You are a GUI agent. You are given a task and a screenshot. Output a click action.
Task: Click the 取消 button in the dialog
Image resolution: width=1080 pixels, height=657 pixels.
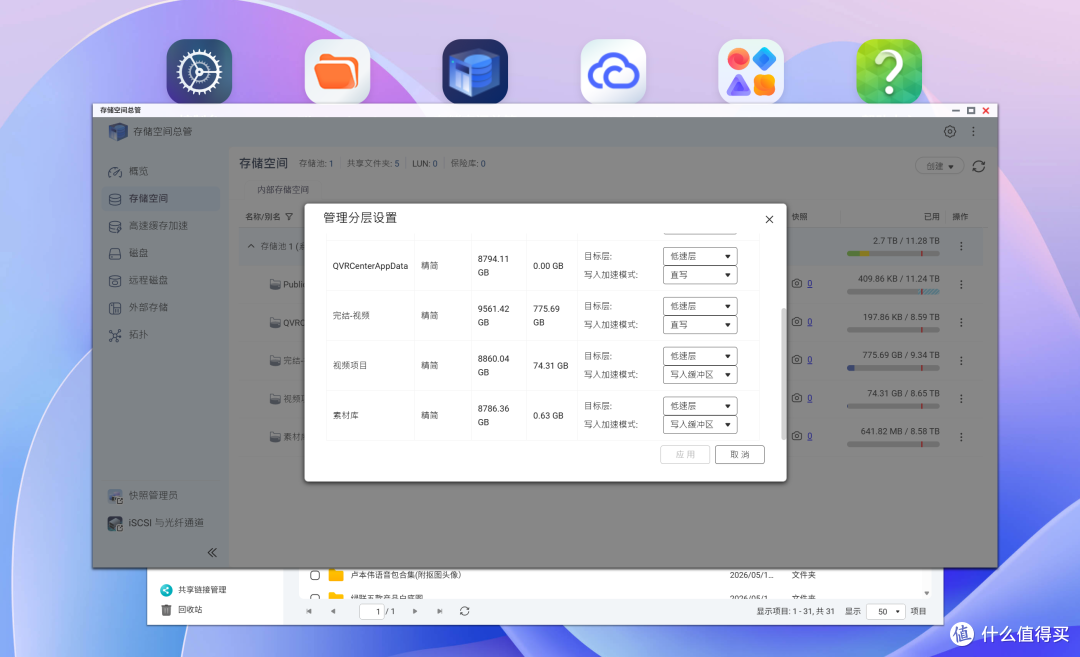point(740,455)
